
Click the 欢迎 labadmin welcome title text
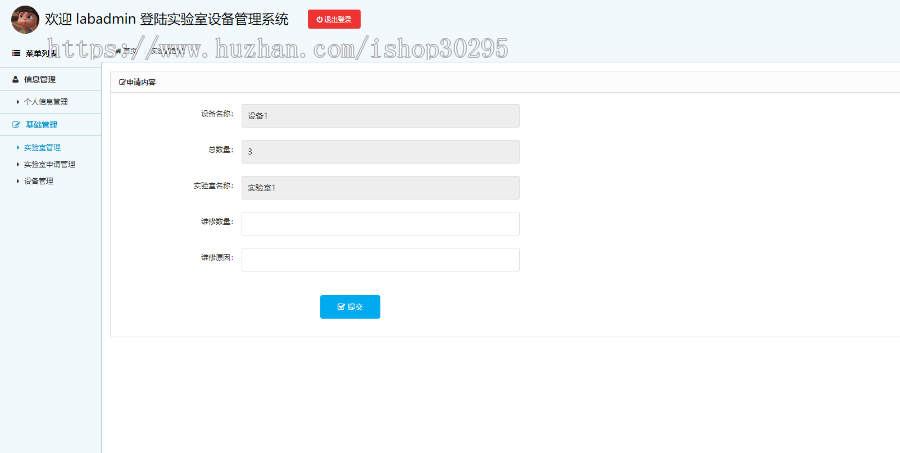coord(167,20)
